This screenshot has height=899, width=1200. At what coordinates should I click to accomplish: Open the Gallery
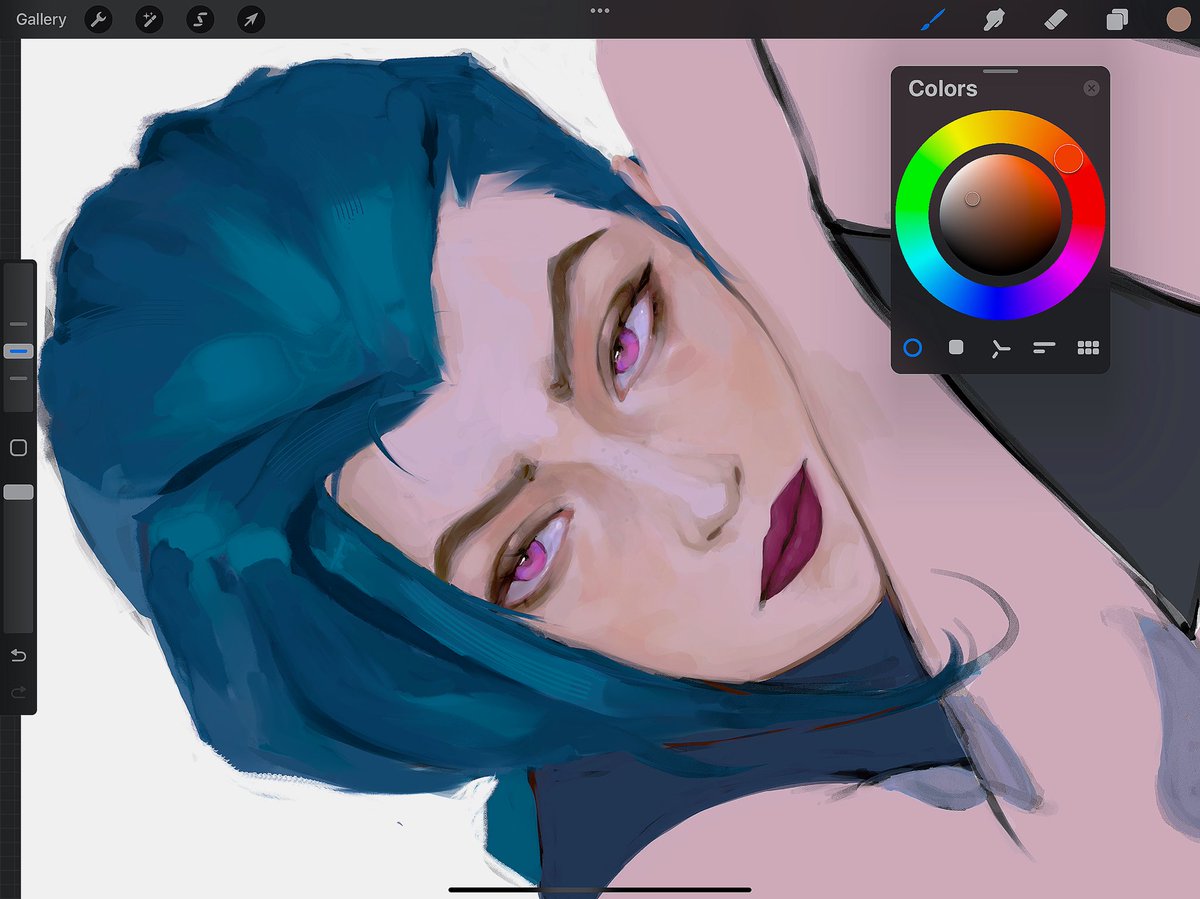click(41, 19)
